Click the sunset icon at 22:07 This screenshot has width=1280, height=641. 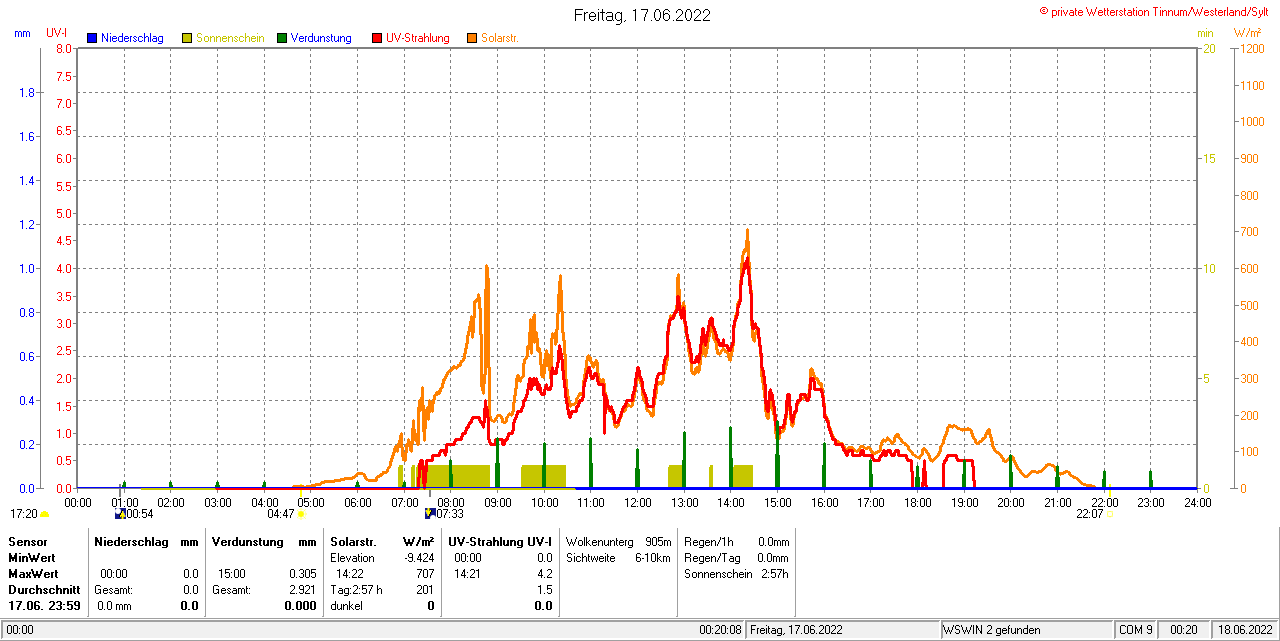(1110, 514)
